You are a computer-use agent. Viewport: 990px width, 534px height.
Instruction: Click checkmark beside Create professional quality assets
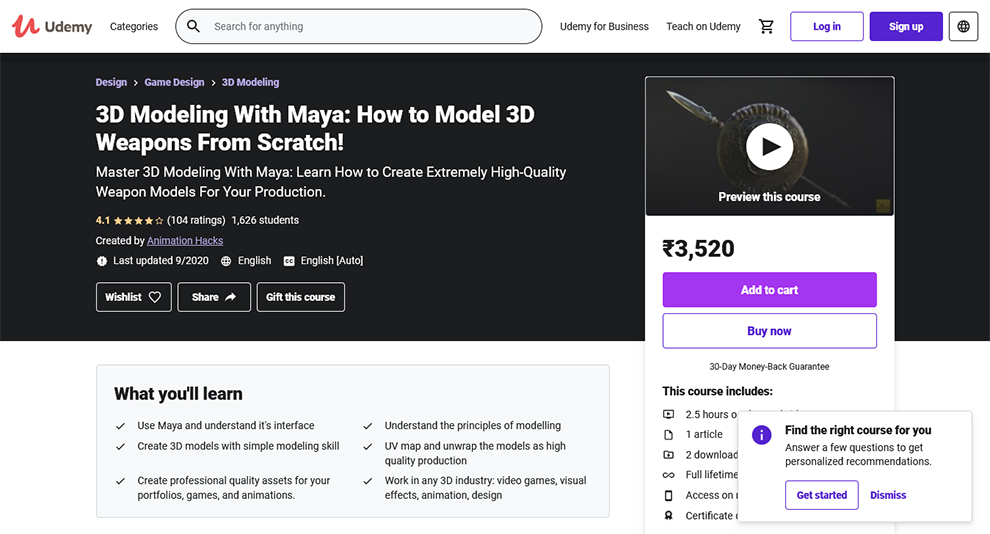120,481
